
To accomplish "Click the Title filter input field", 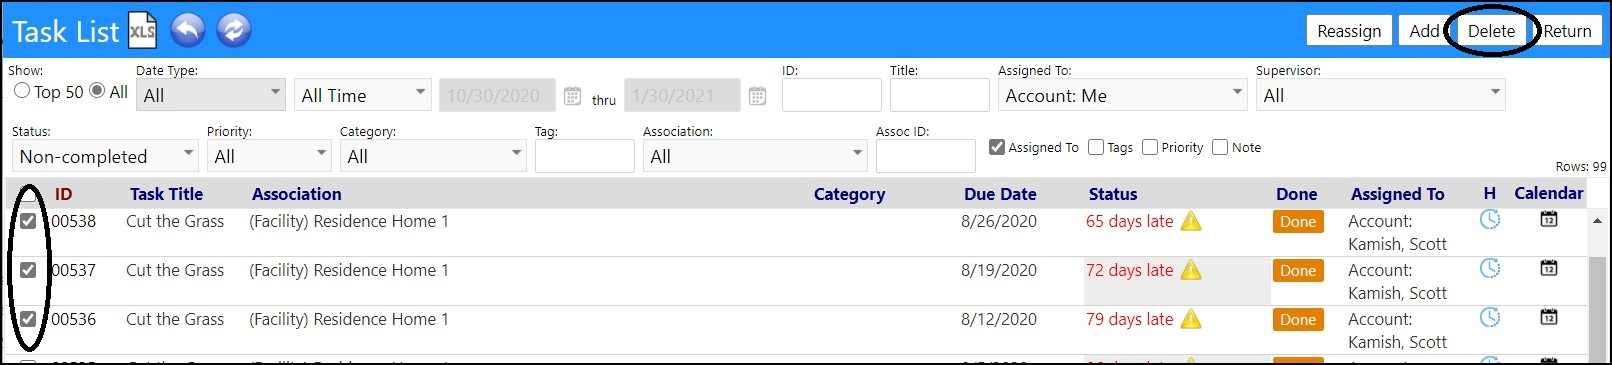I will 939,95.
